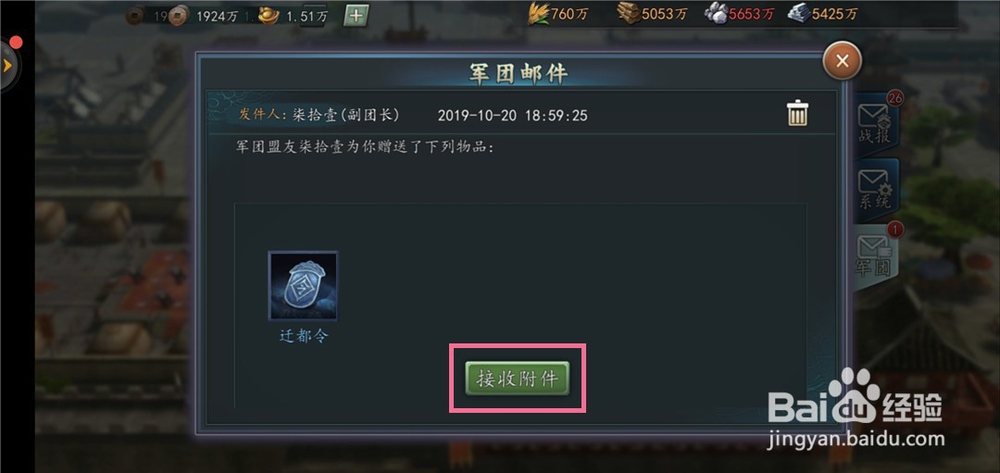This screenshot has height=473, width=1000.
Task: Tap the copper coin icon showing 1924万
Action: (x=179, y=15)
